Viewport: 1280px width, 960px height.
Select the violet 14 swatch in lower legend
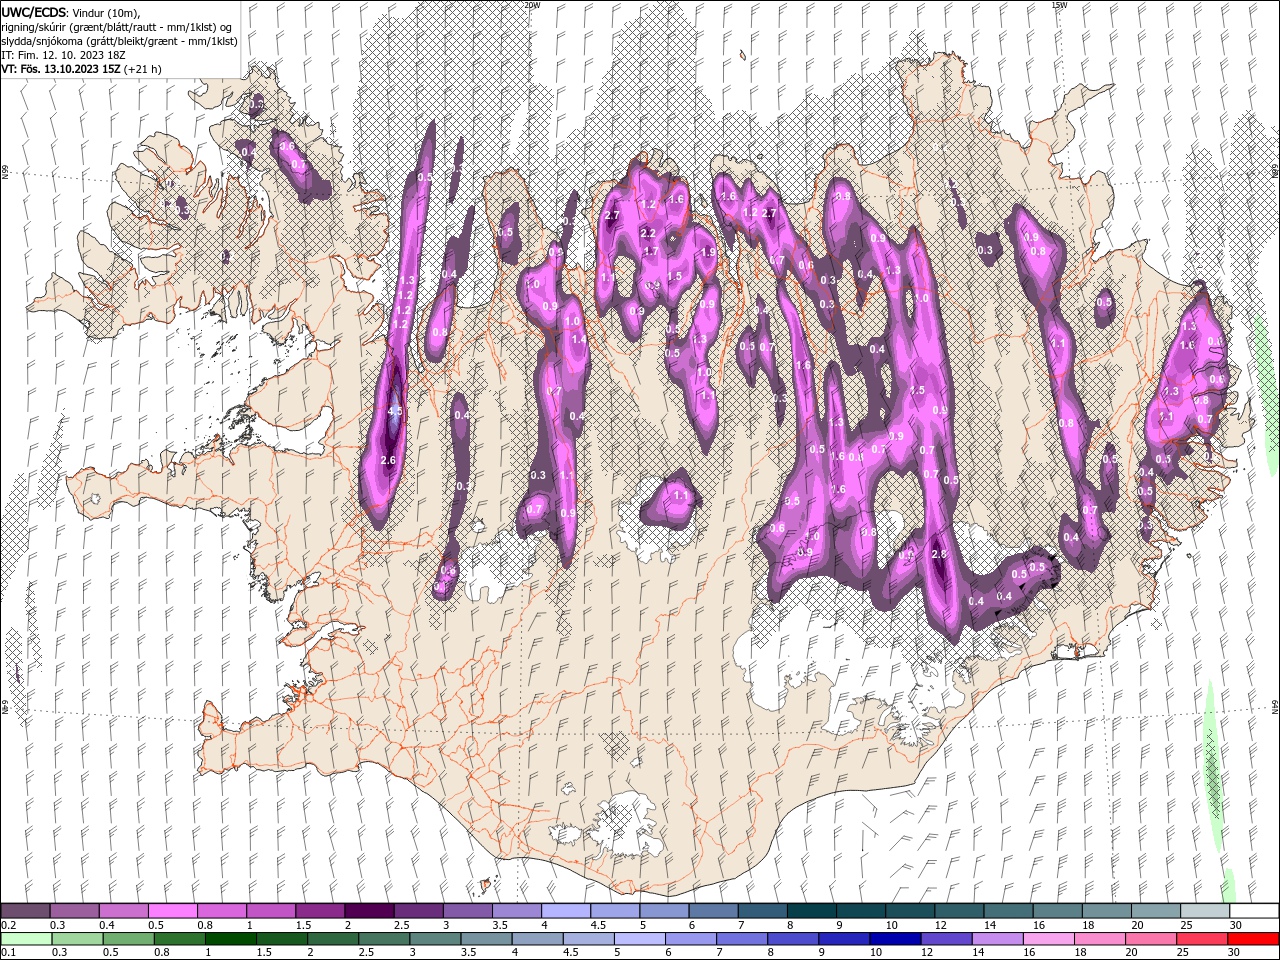tap(997, 939)
